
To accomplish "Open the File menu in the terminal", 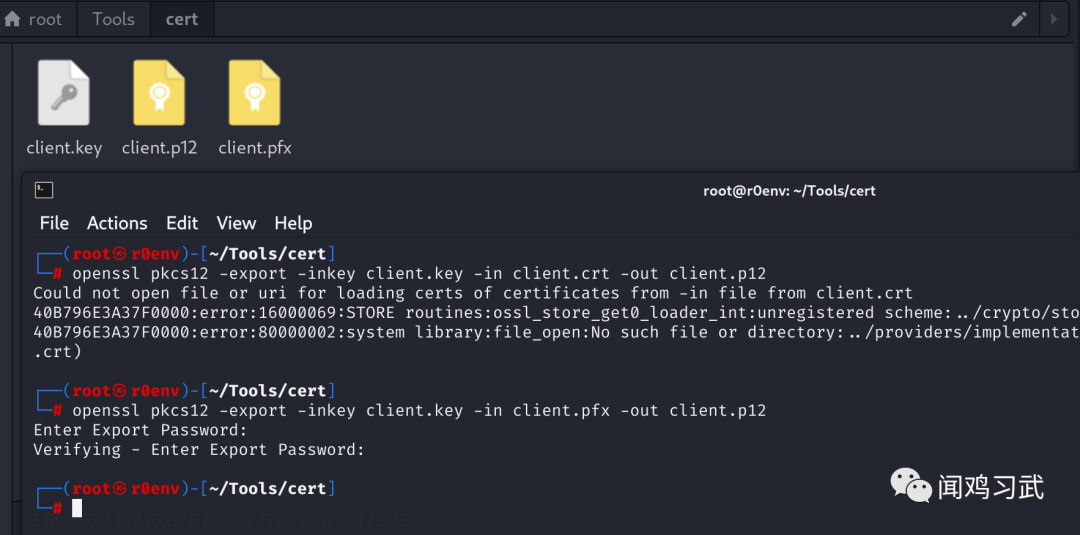I will click(54, 223).
